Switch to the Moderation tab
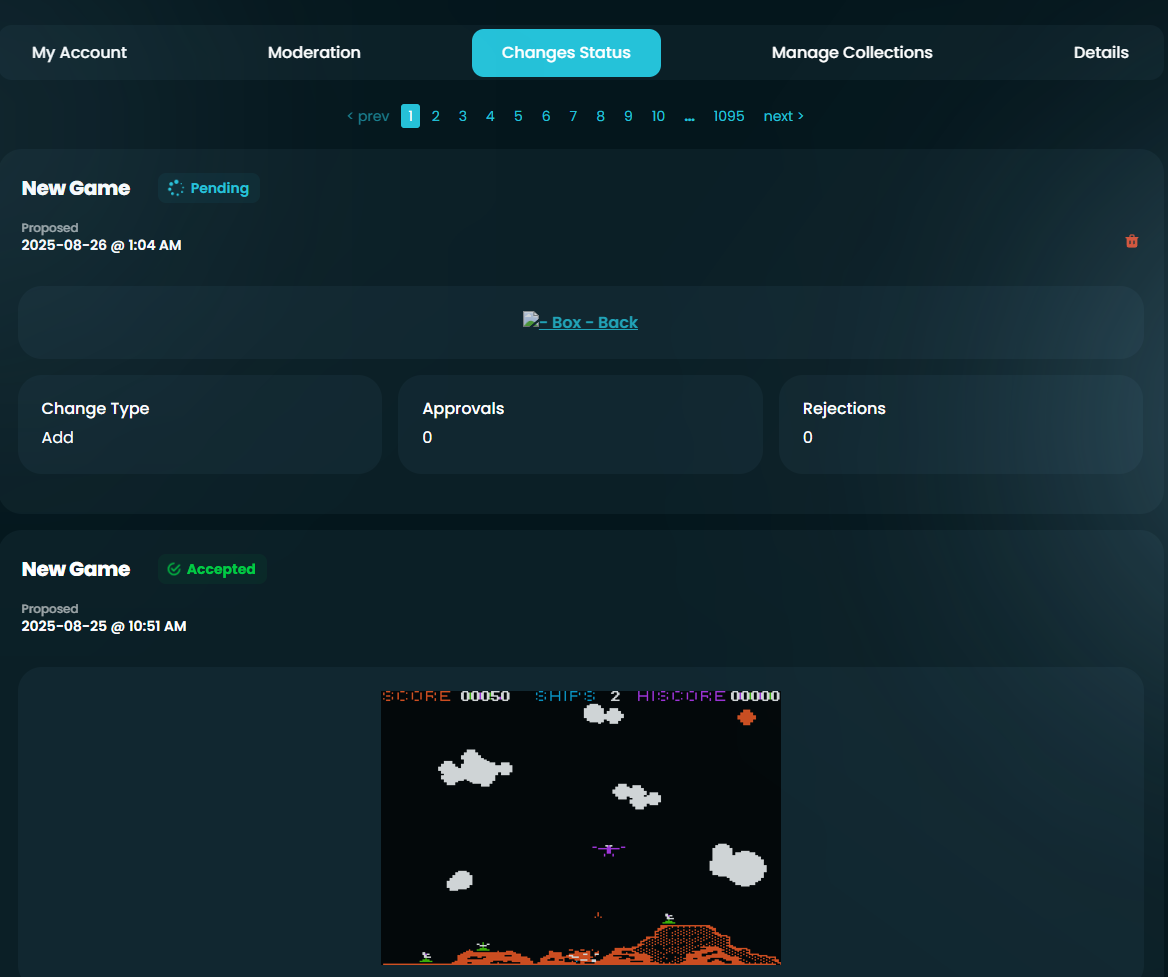This screenshot has width=1168, height=977. pos(314,53)
